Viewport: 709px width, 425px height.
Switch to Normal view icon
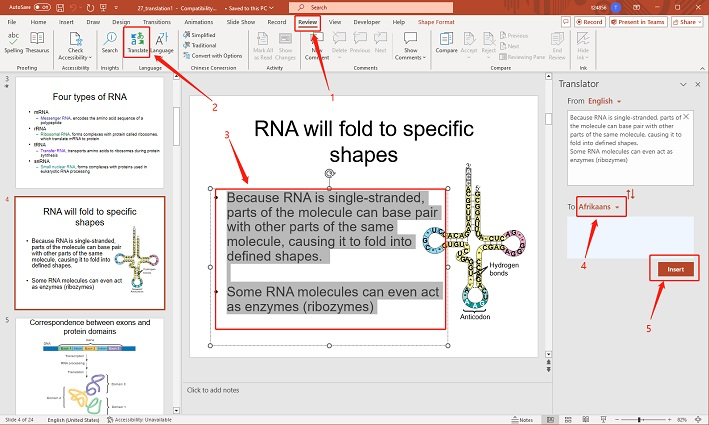coord(550,420)
